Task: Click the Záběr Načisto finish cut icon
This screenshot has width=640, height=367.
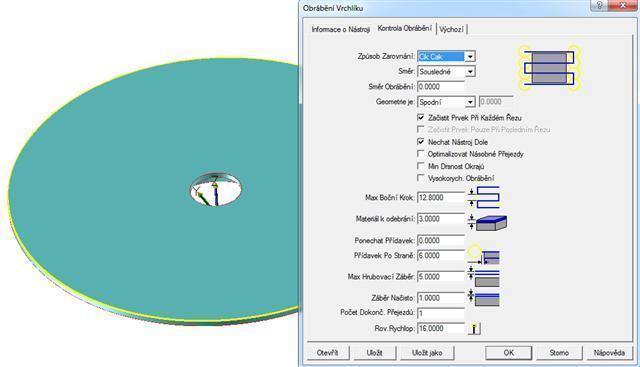Action: [x=484, y=298]
